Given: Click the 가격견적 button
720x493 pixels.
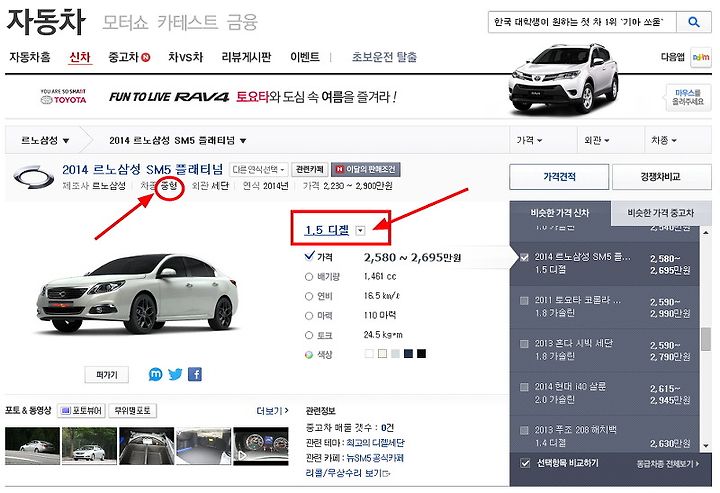Looking at the screenshot, I should click(559, 177).
